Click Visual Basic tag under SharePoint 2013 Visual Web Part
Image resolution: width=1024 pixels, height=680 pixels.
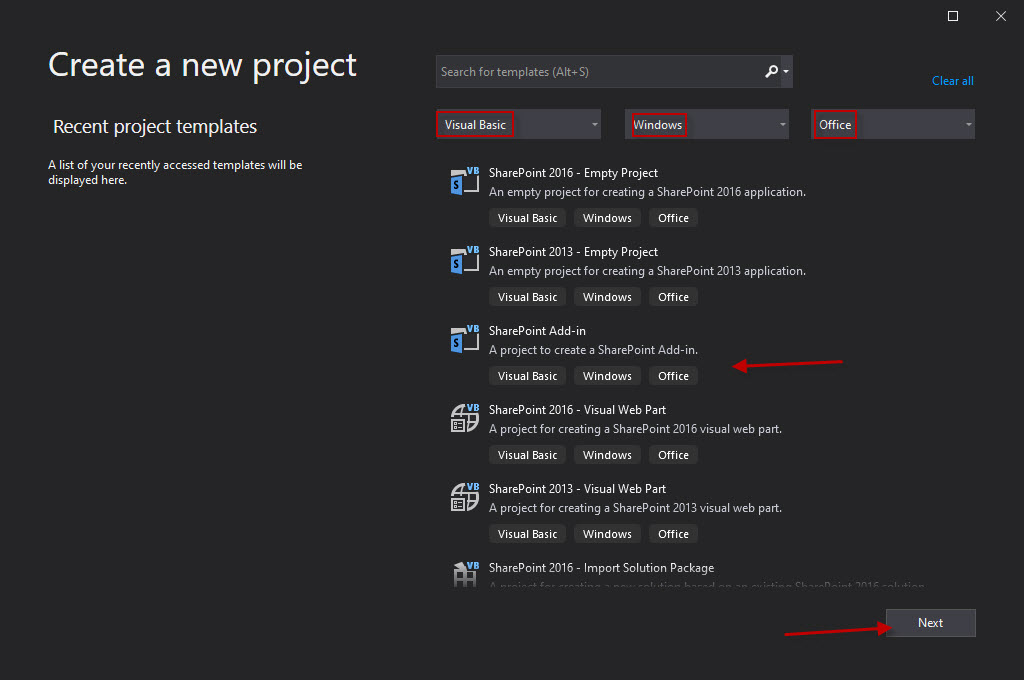pyautogui.click(x=527, y=534)
